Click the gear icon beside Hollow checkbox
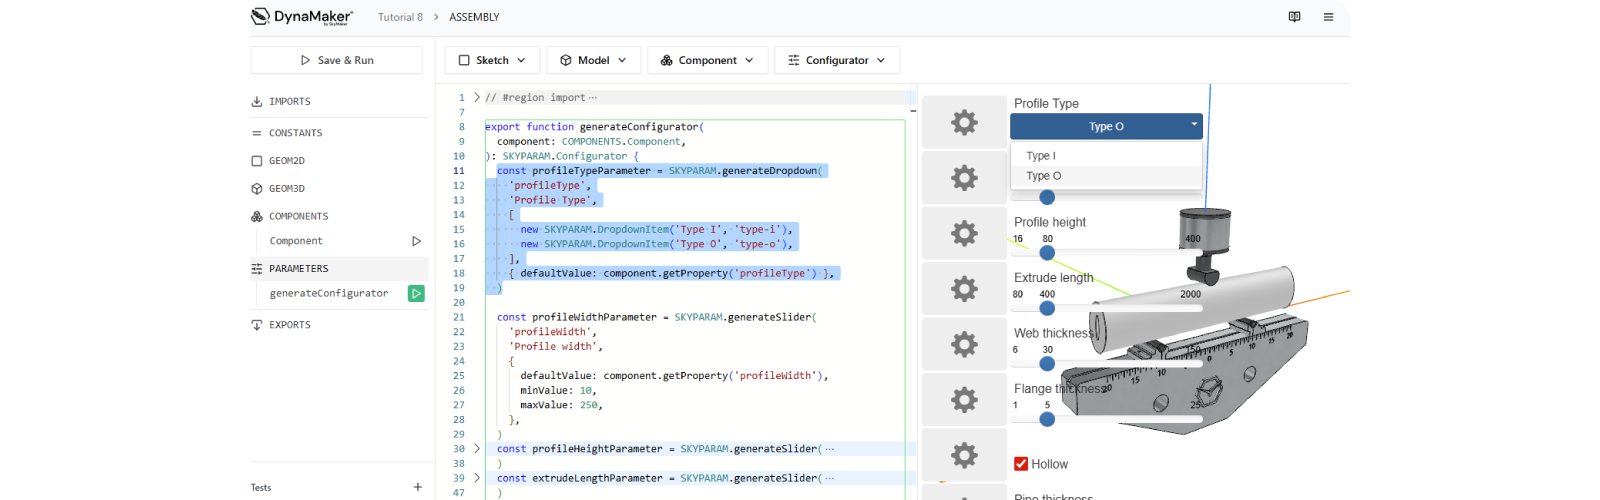The image size is (1600, 500). pyautogui.click(x=964, y=455)
